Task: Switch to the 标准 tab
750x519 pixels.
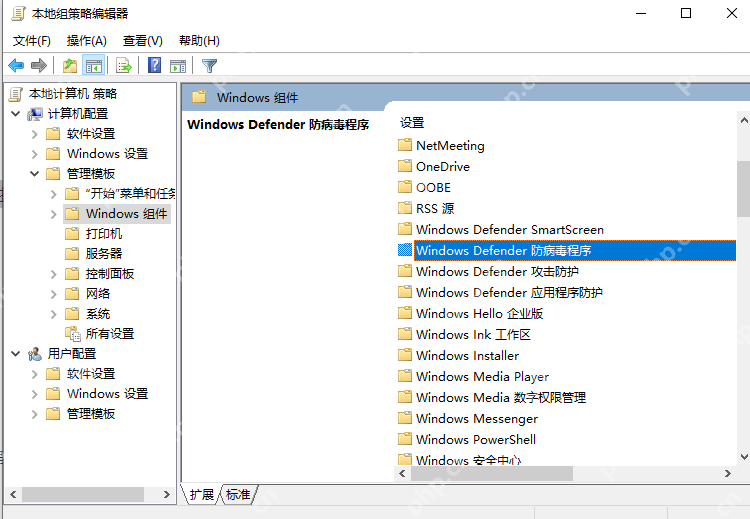Action: (238, 494)
